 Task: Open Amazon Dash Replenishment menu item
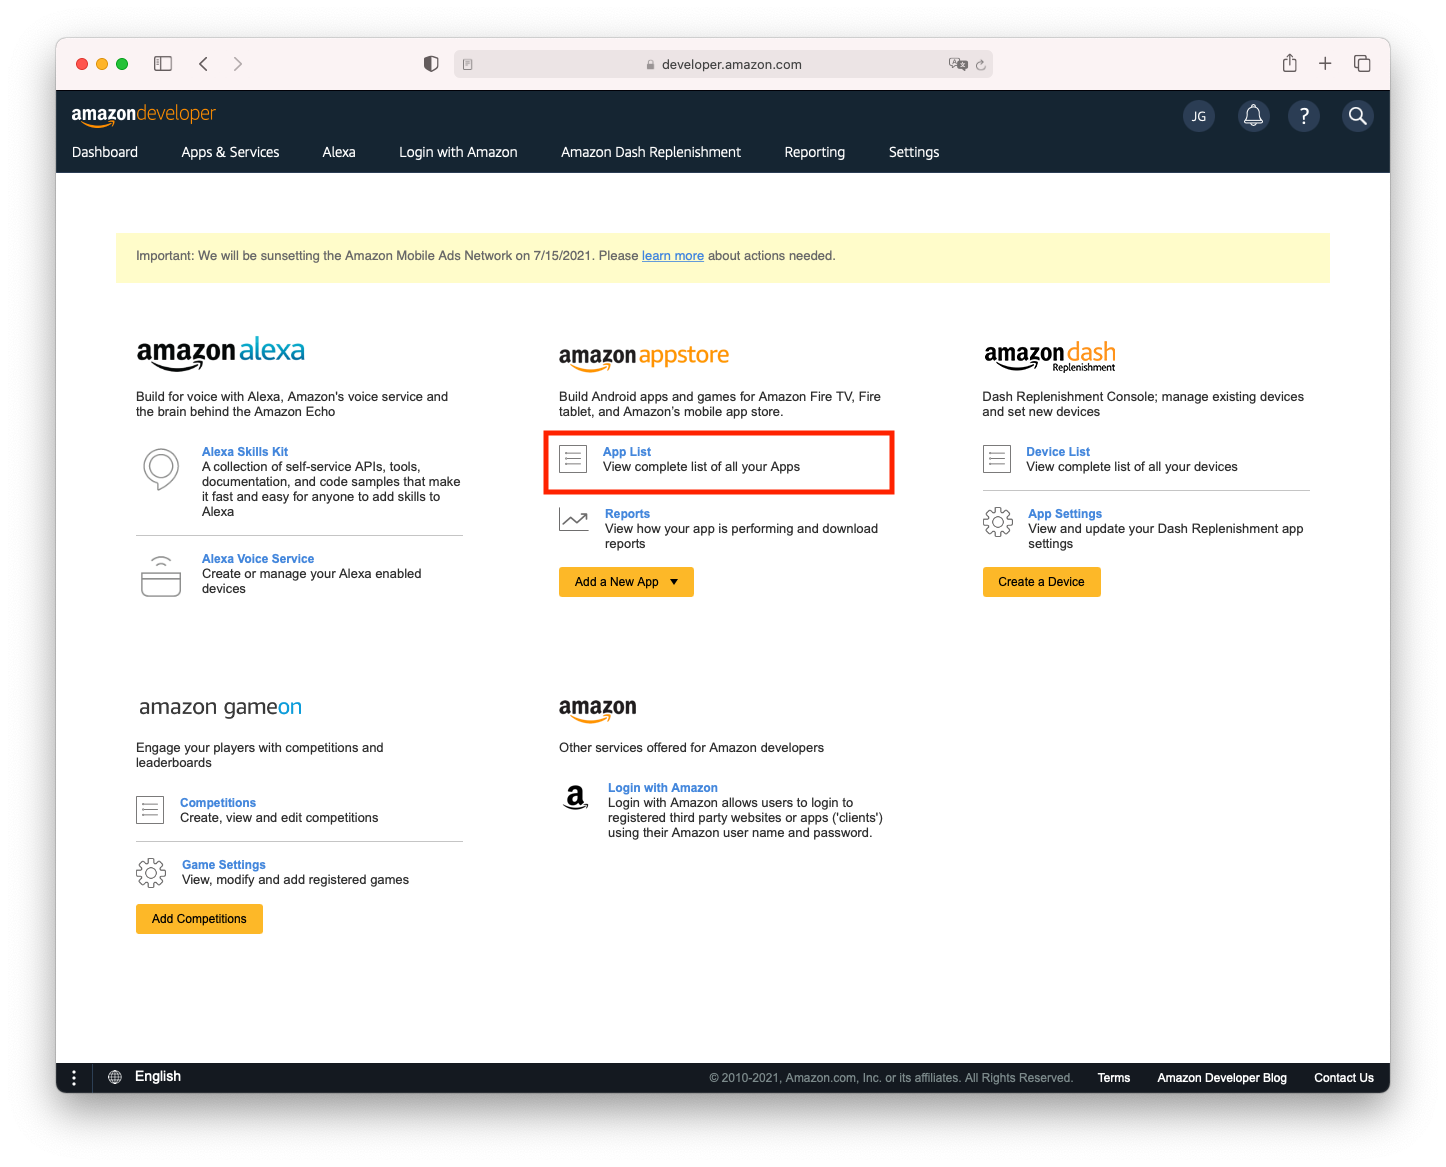[651, 152]
